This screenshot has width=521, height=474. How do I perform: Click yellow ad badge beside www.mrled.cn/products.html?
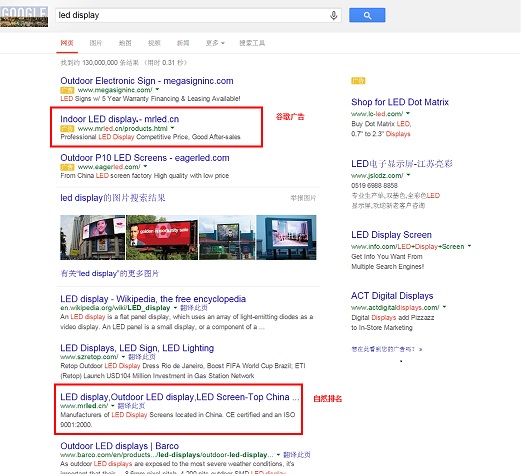pos(67,129)
